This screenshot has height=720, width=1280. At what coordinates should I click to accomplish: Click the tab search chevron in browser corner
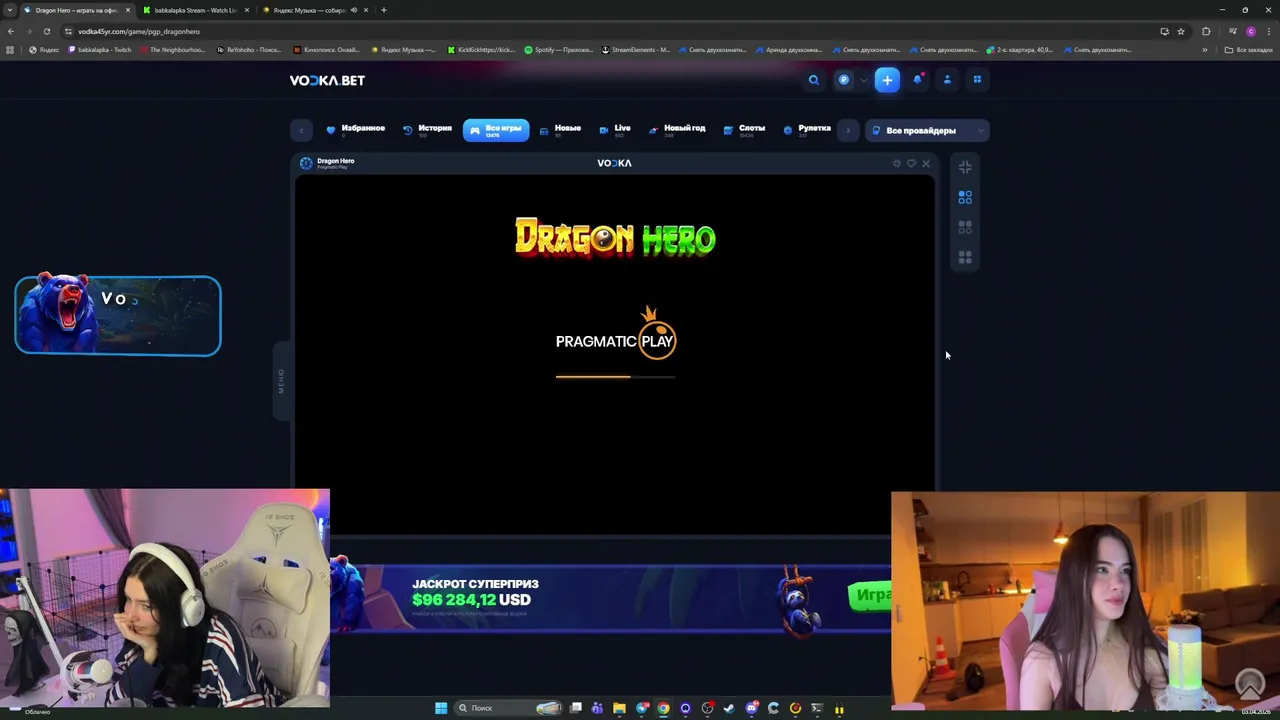[x=11, y=10]
